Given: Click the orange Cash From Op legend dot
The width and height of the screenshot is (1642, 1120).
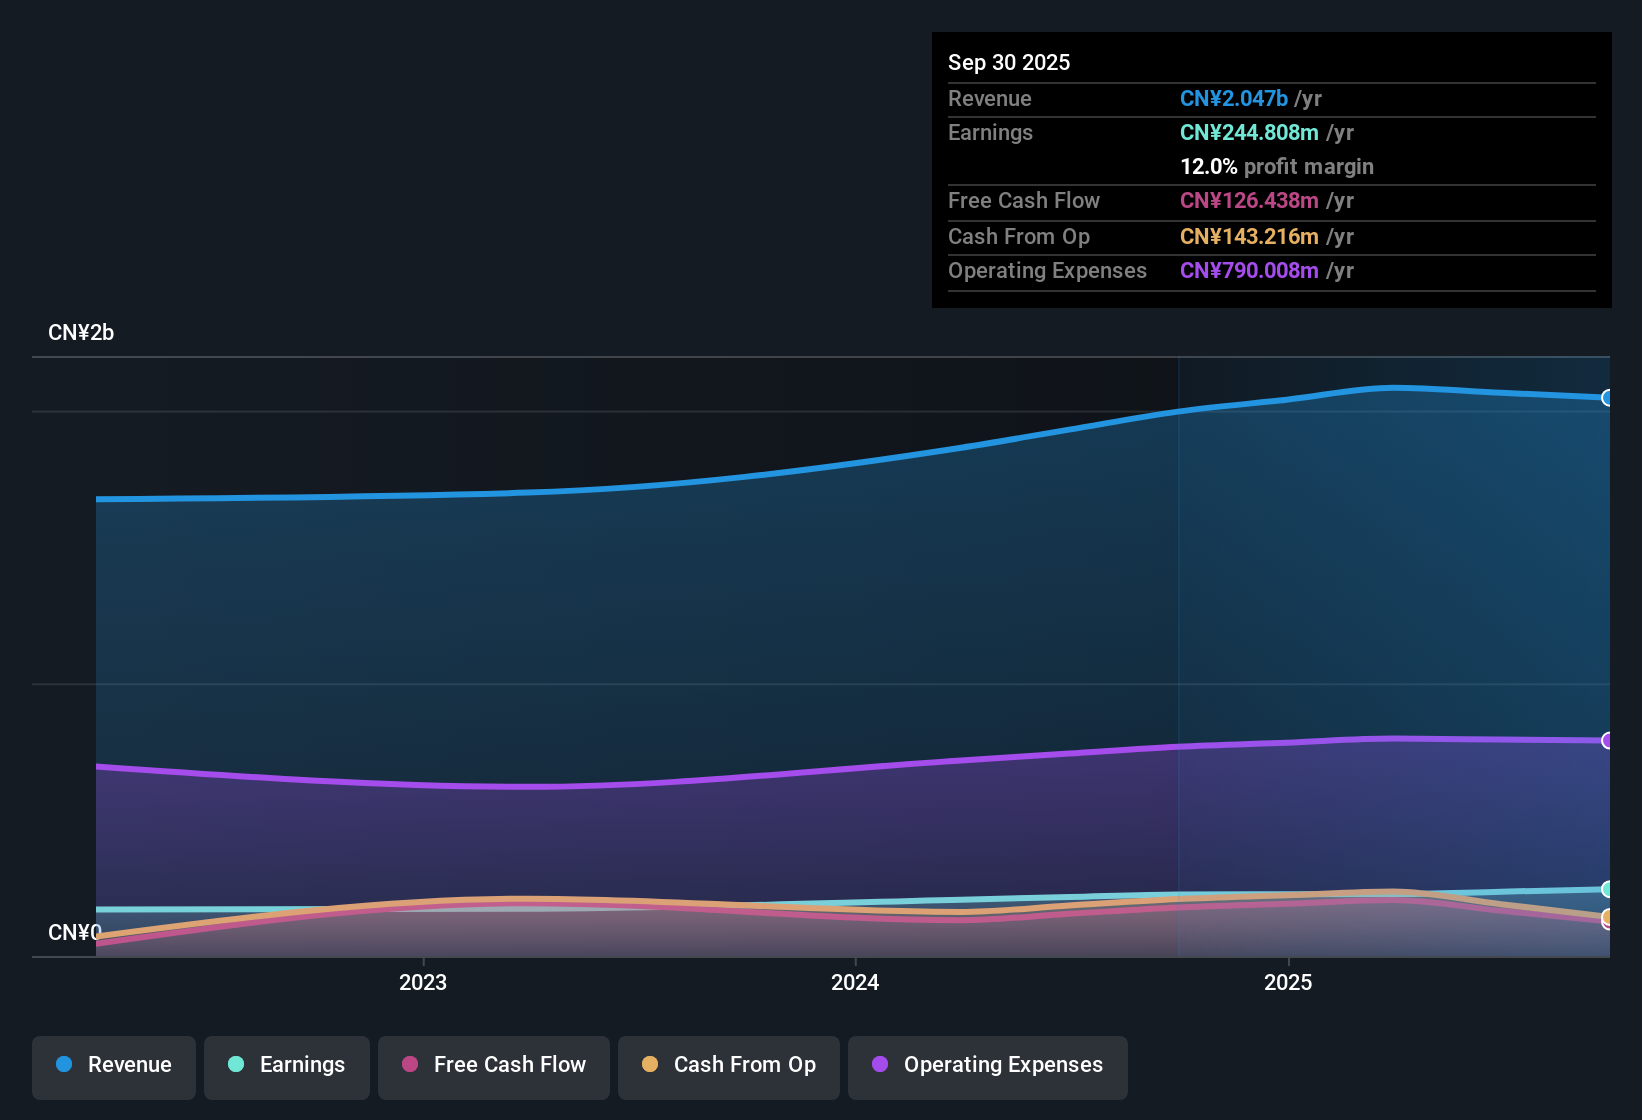Looking at the screenshot, I should (650, 1065).
